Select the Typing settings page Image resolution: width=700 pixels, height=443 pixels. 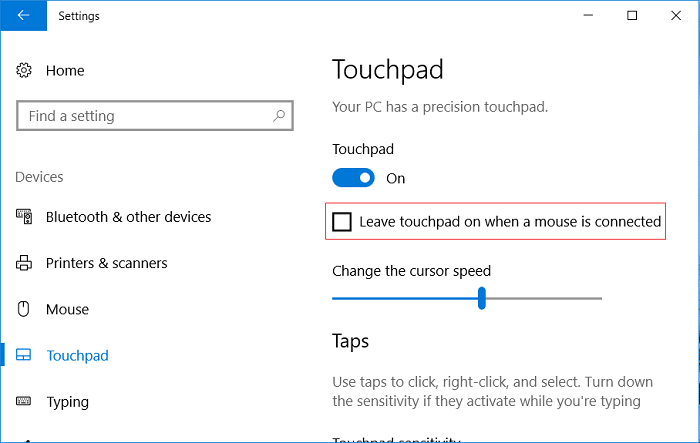(67, 402)
